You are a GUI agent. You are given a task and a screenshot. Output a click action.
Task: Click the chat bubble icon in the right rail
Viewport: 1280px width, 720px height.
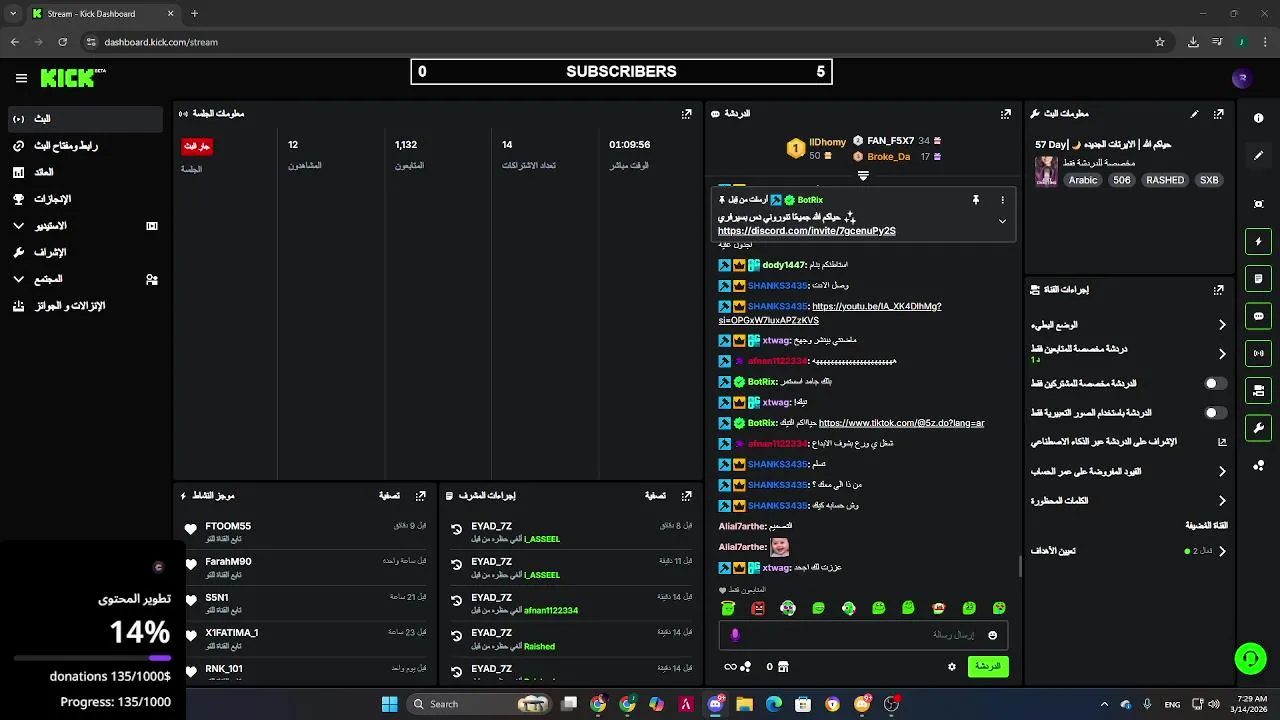1258,316
